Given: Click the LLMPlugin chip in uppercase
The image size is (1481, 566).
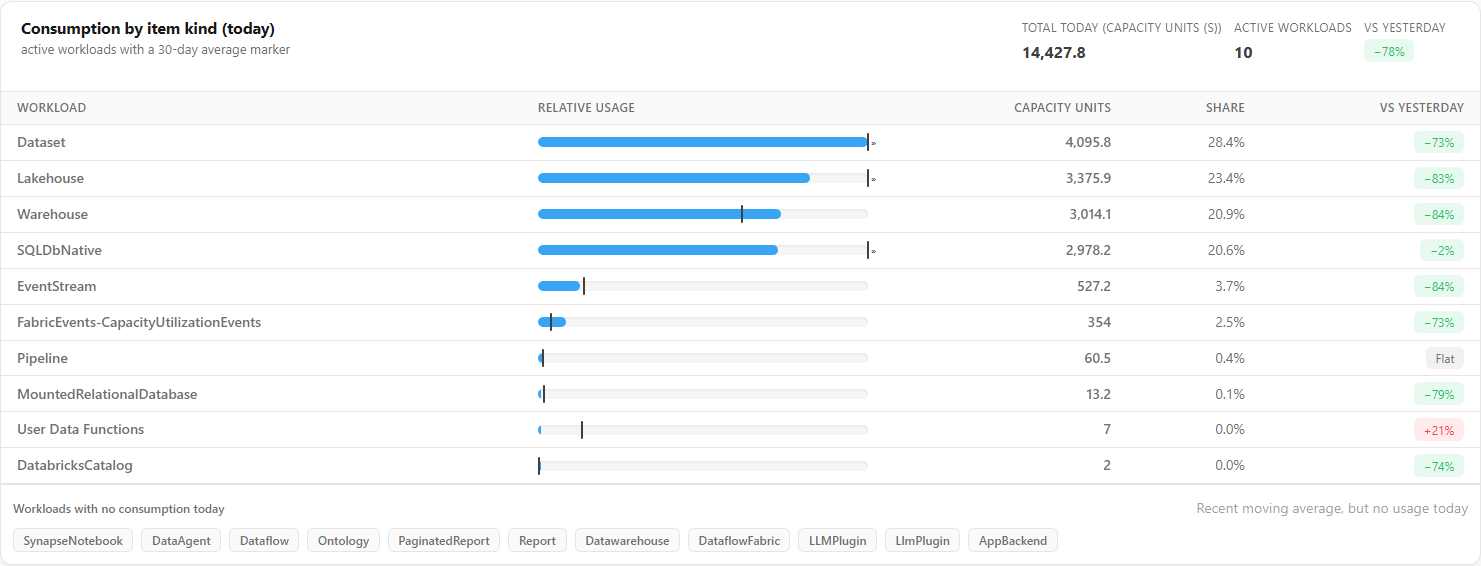Looking at the screenshot, I should pyautogui.click(x=838, y=541).
